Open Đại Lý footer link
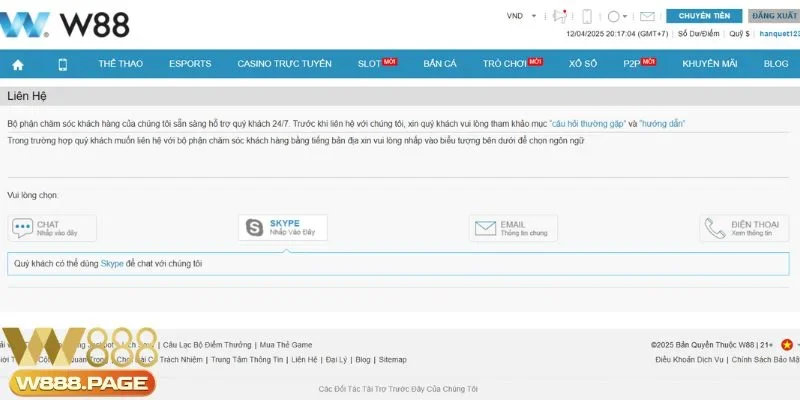This screenshot has height=400, width=800. tap(336, 360)
